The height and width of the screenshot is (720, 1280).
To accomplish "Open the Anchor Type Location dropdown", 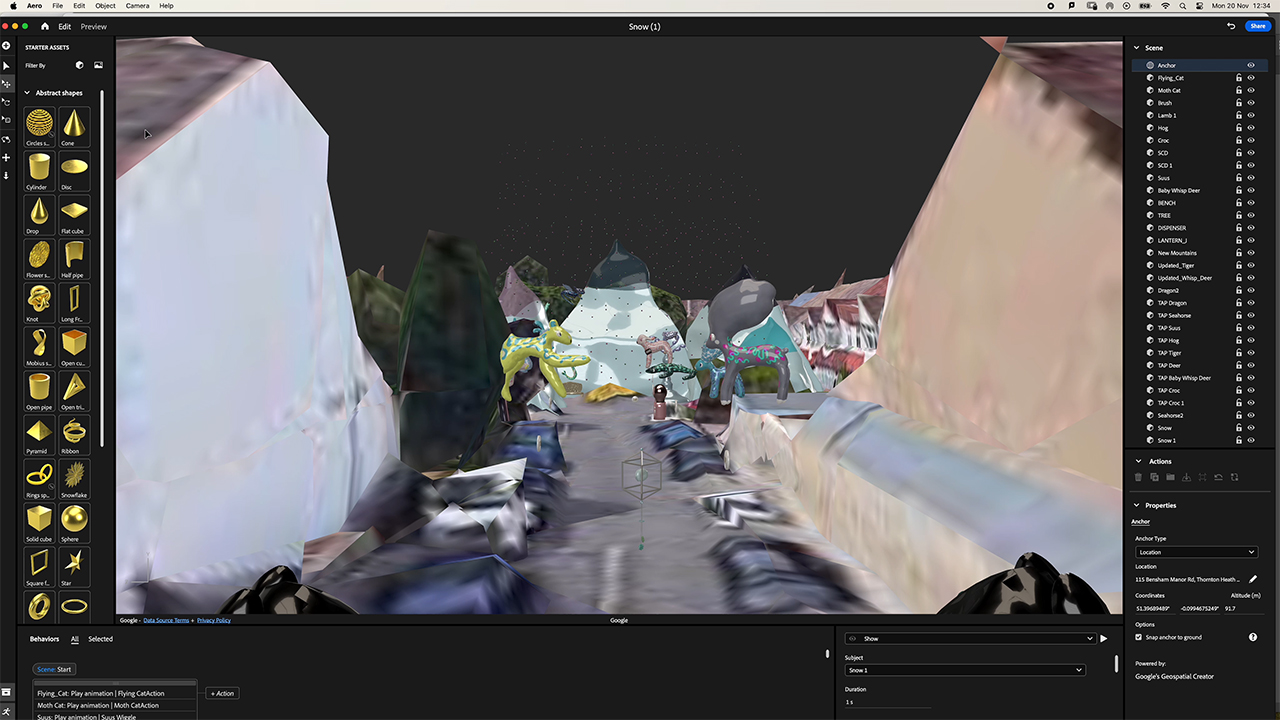I will pos(1196,552).
